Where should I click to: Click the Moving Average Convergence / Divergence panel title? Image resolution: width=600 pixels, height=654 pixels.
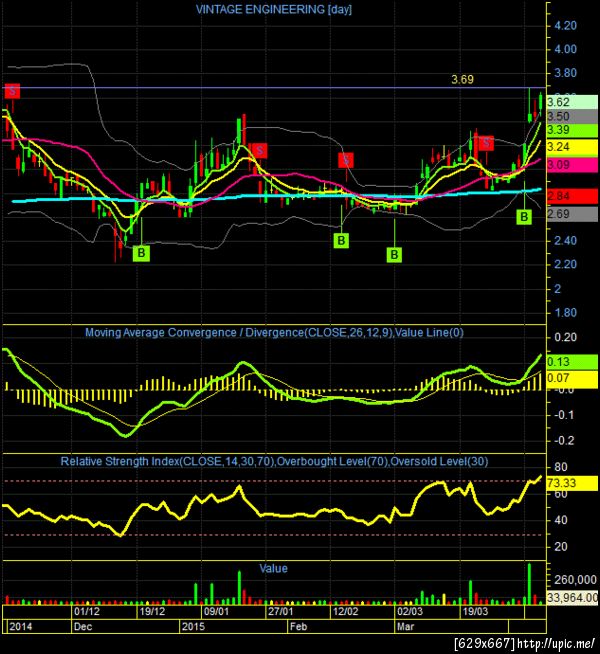pyautogui.click(x=274, y=333)
